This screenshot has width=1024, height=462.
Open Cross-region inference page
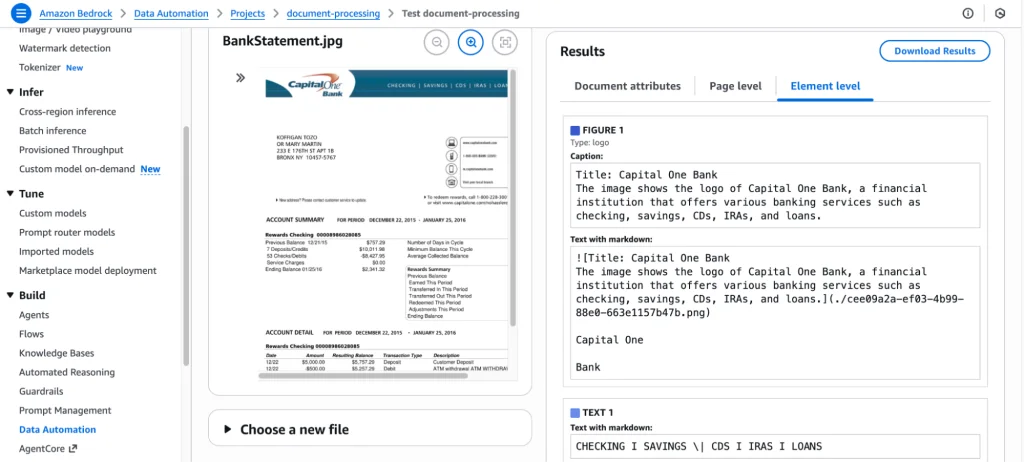(x=67, y=112)
